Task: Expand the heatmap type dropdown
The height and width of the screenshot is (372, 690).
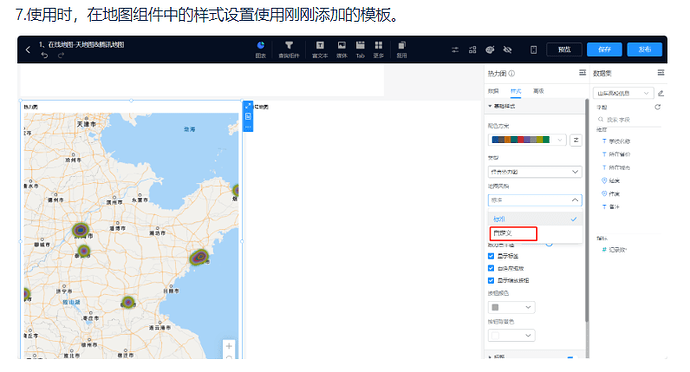Action: (535, 172)
